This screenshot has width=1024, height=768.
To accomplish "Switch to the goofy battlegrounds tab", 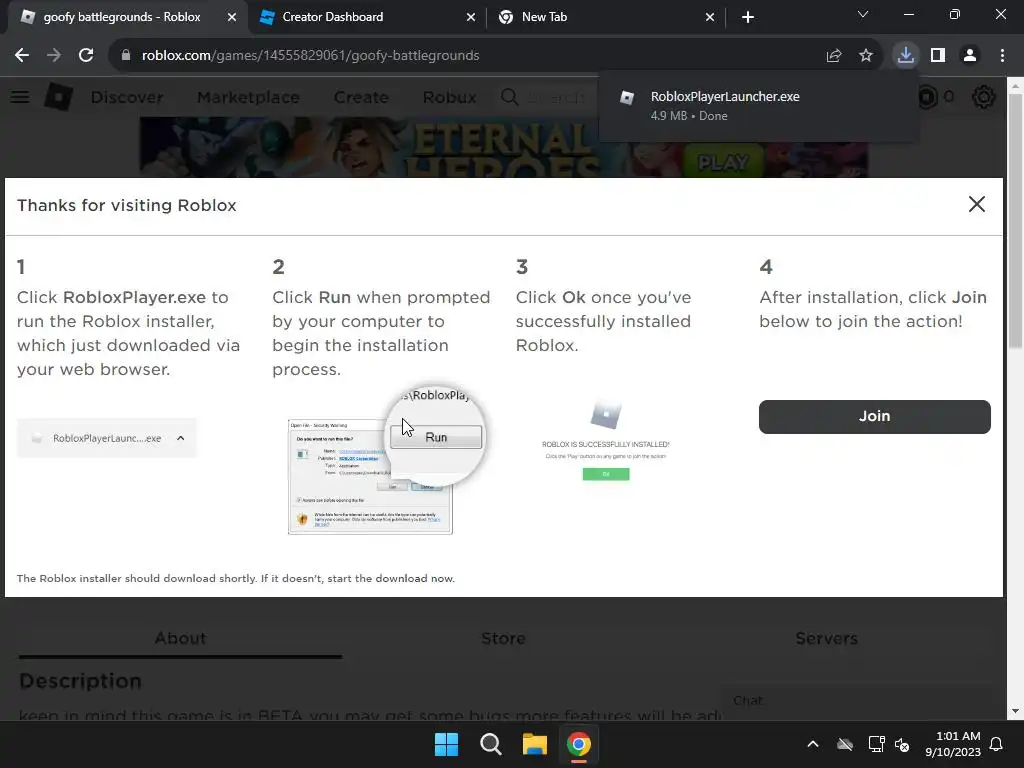I will (122, 17).
